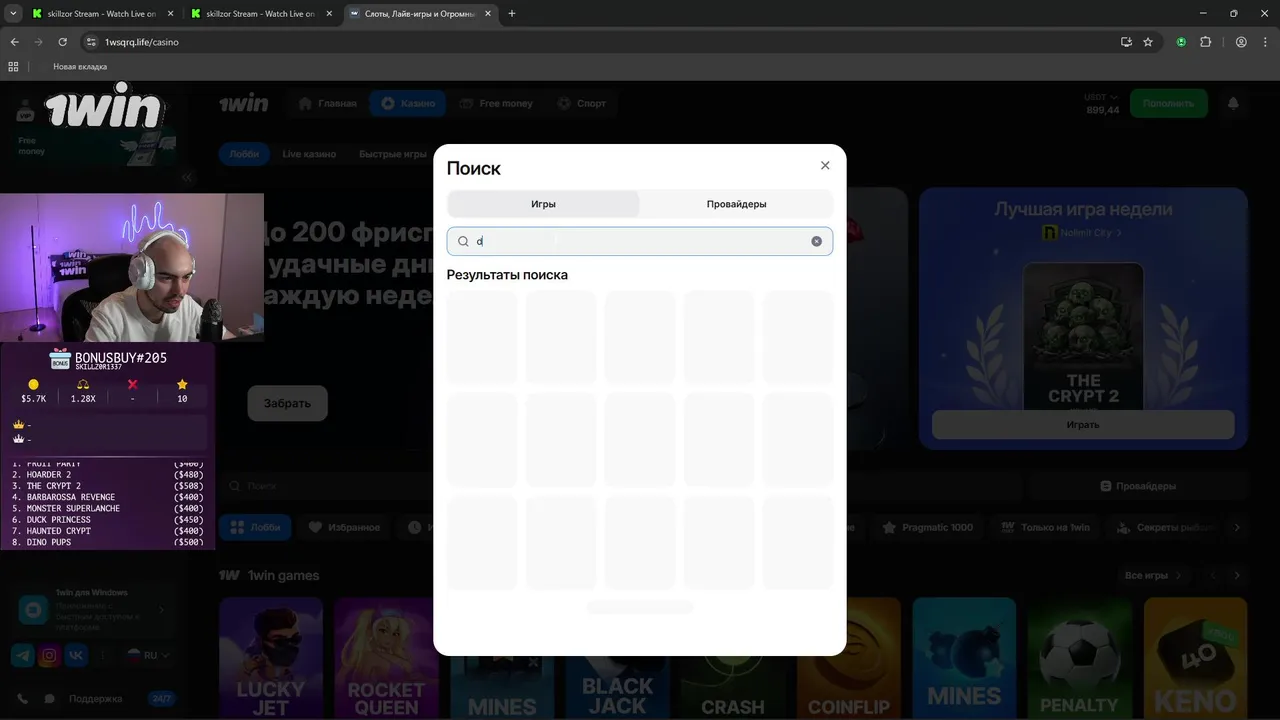Collapse the left sidebar with double-arrow

tap(187, 177)
